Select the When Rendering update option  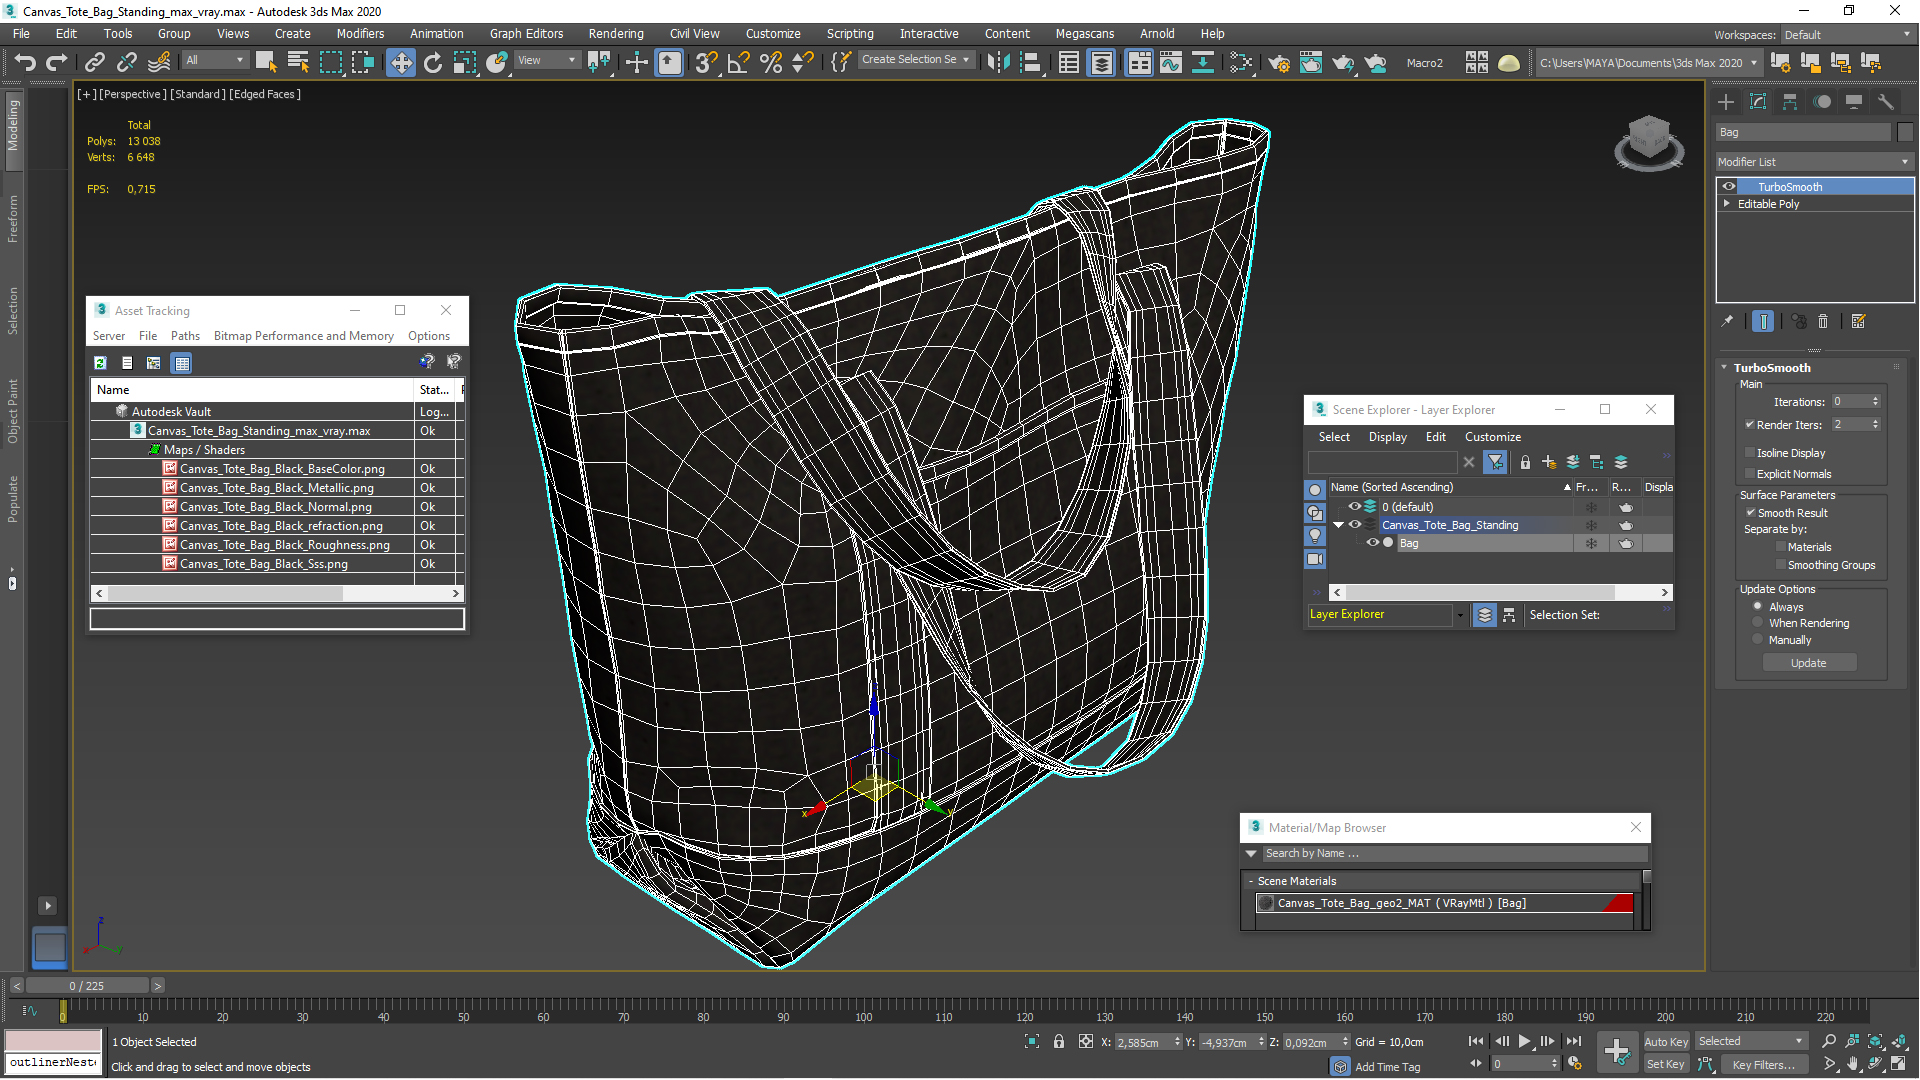click(x=1757, y=623)
